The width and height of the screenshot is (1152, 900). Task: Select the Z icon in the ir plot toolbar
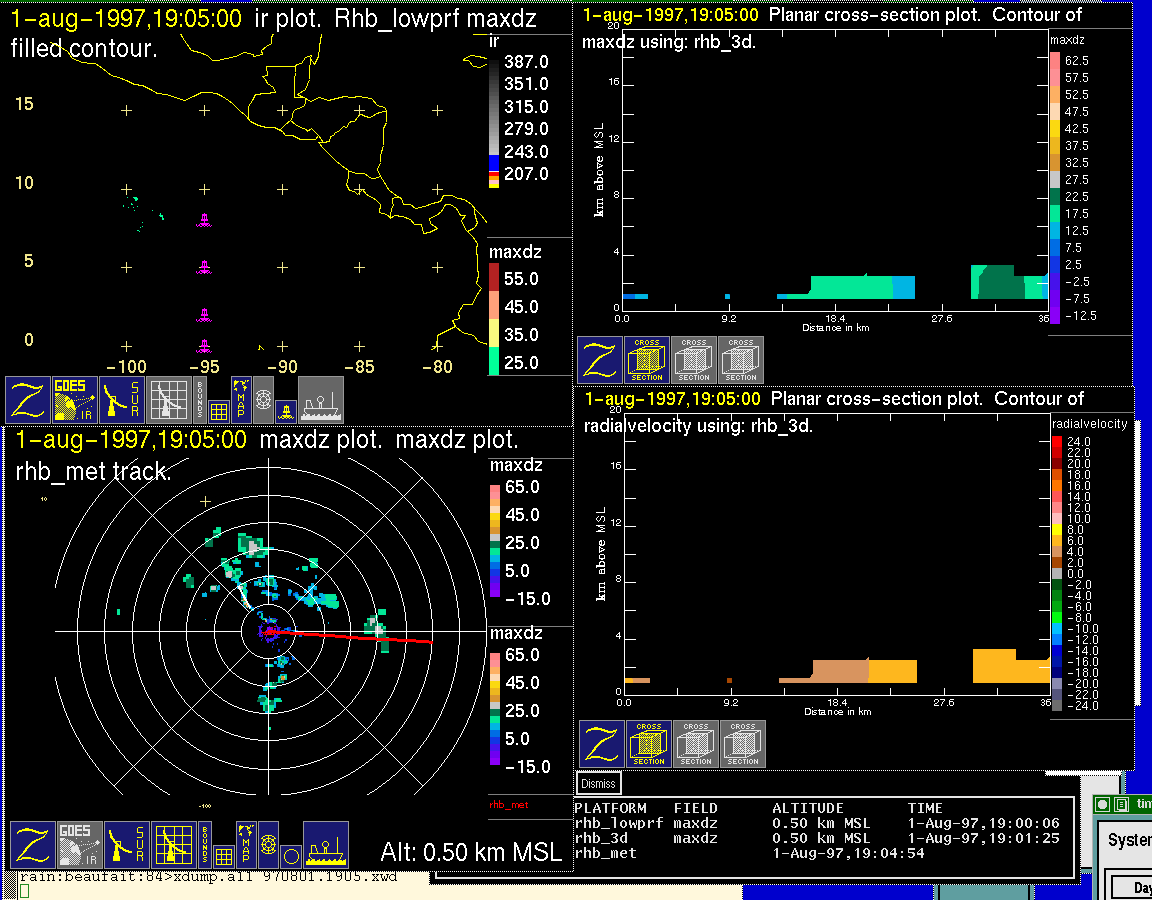(x=28, y=400)
